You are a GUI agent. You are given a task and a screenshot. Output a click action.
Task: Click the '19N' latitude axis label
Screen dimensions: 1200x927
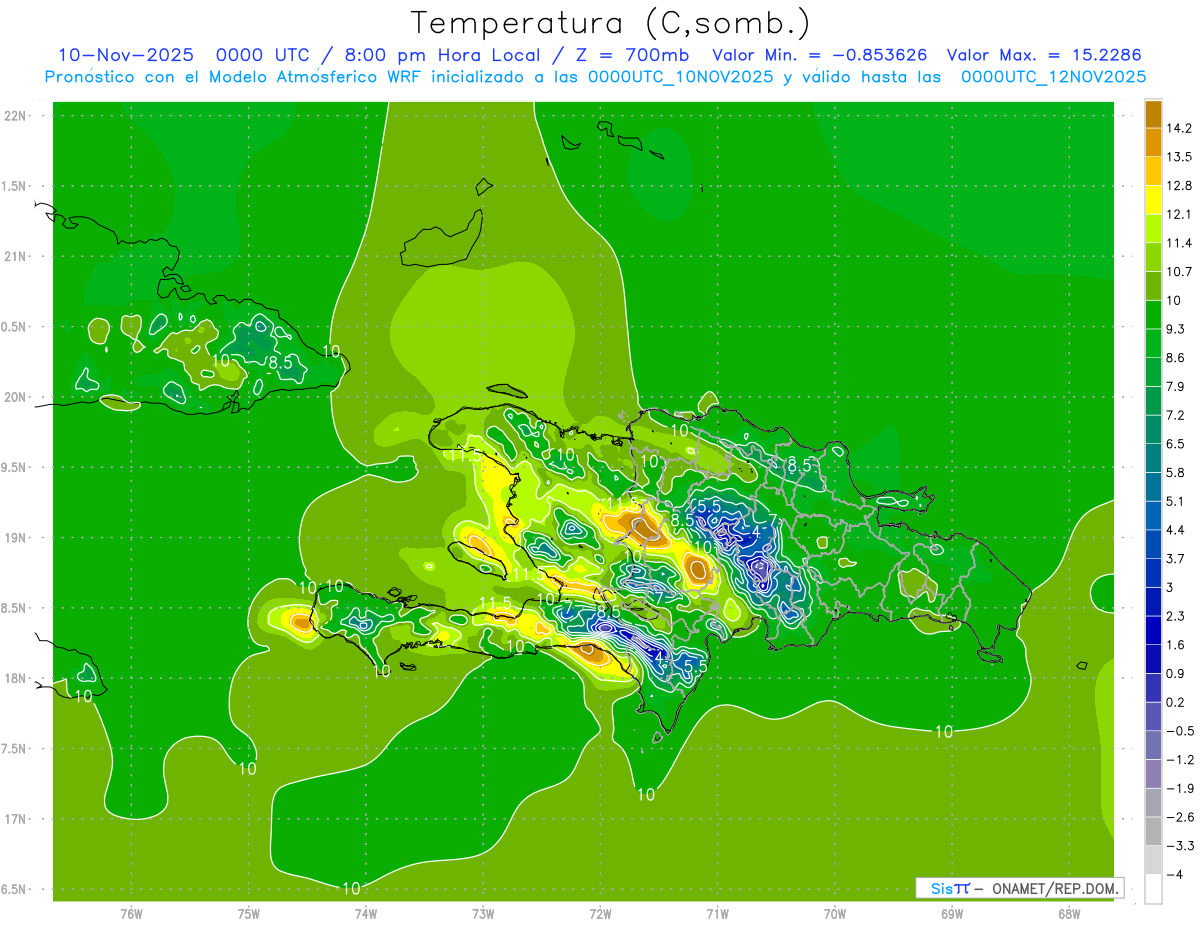click(15, 537)
